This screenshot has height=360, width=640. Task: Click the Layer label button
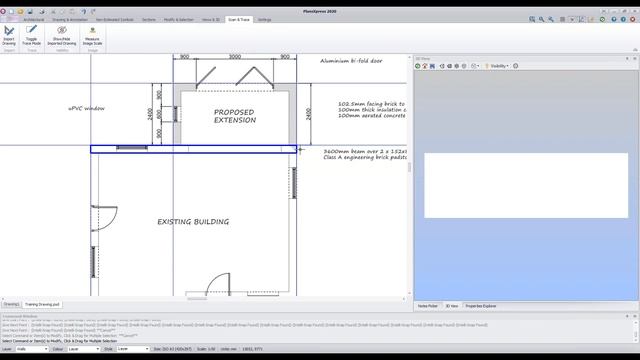[7, 349]
